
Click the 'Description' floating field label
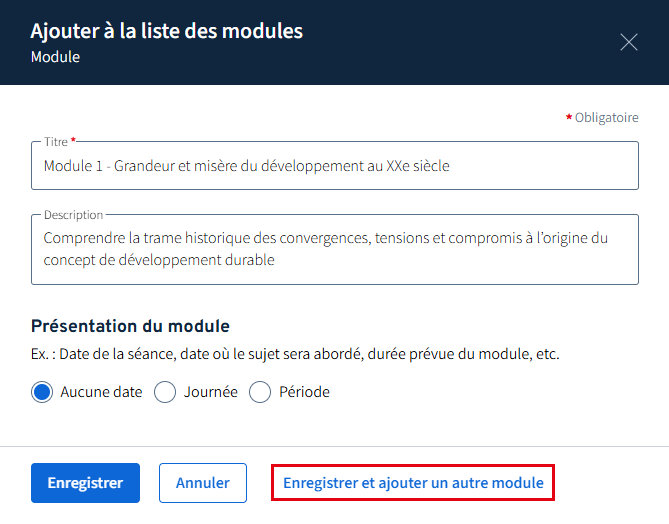coord(73,215)
